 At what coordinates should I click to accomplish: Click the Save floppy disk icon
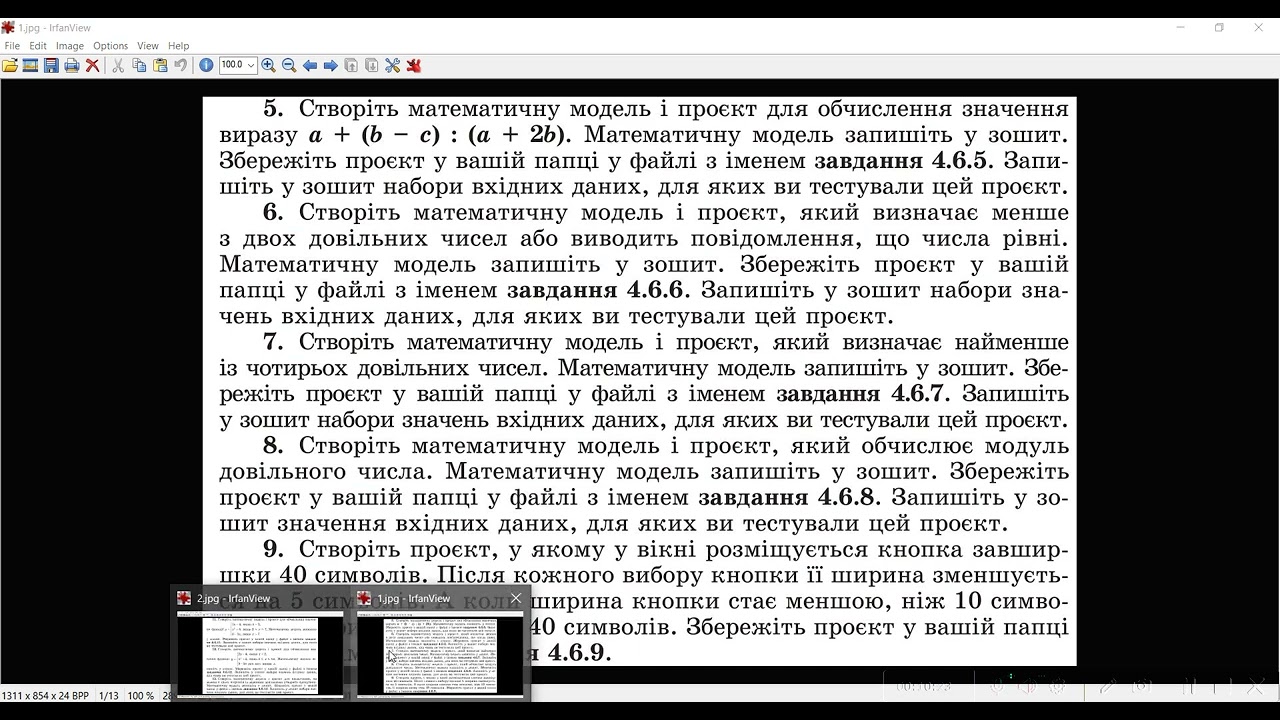click(x=51, y=65)
